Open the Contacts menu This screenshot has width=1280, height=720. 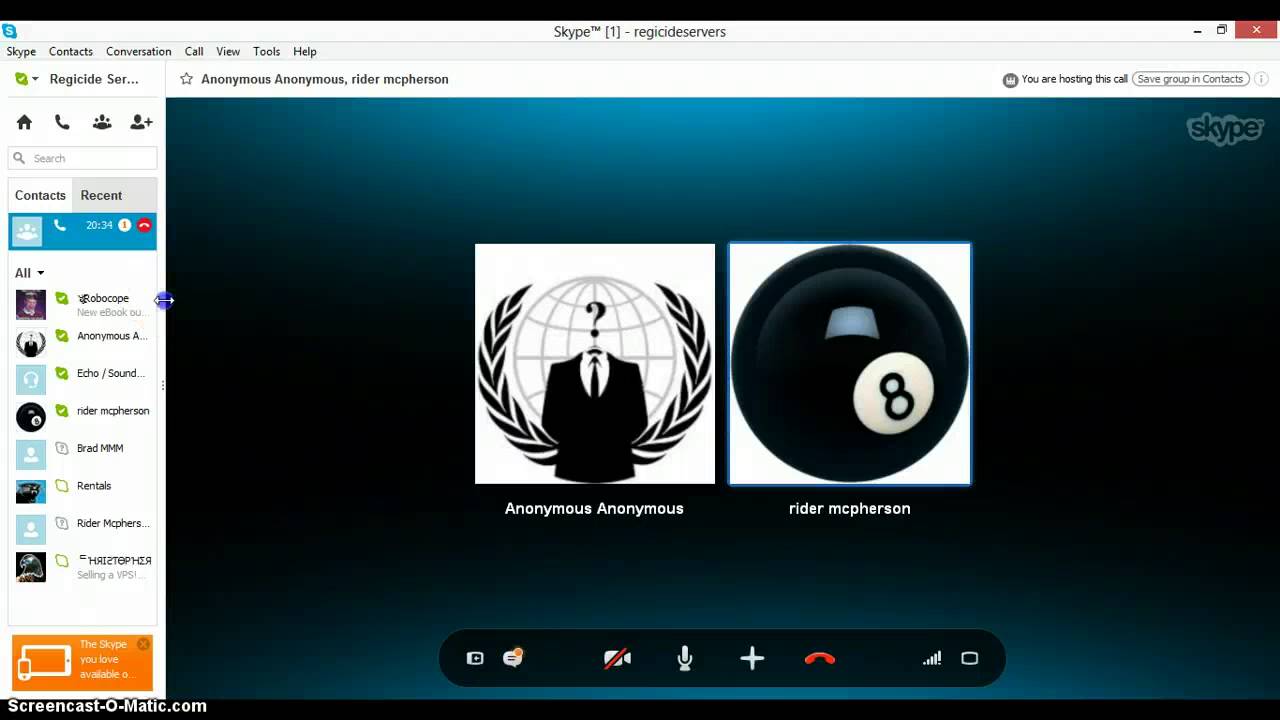tap(71, 51)
